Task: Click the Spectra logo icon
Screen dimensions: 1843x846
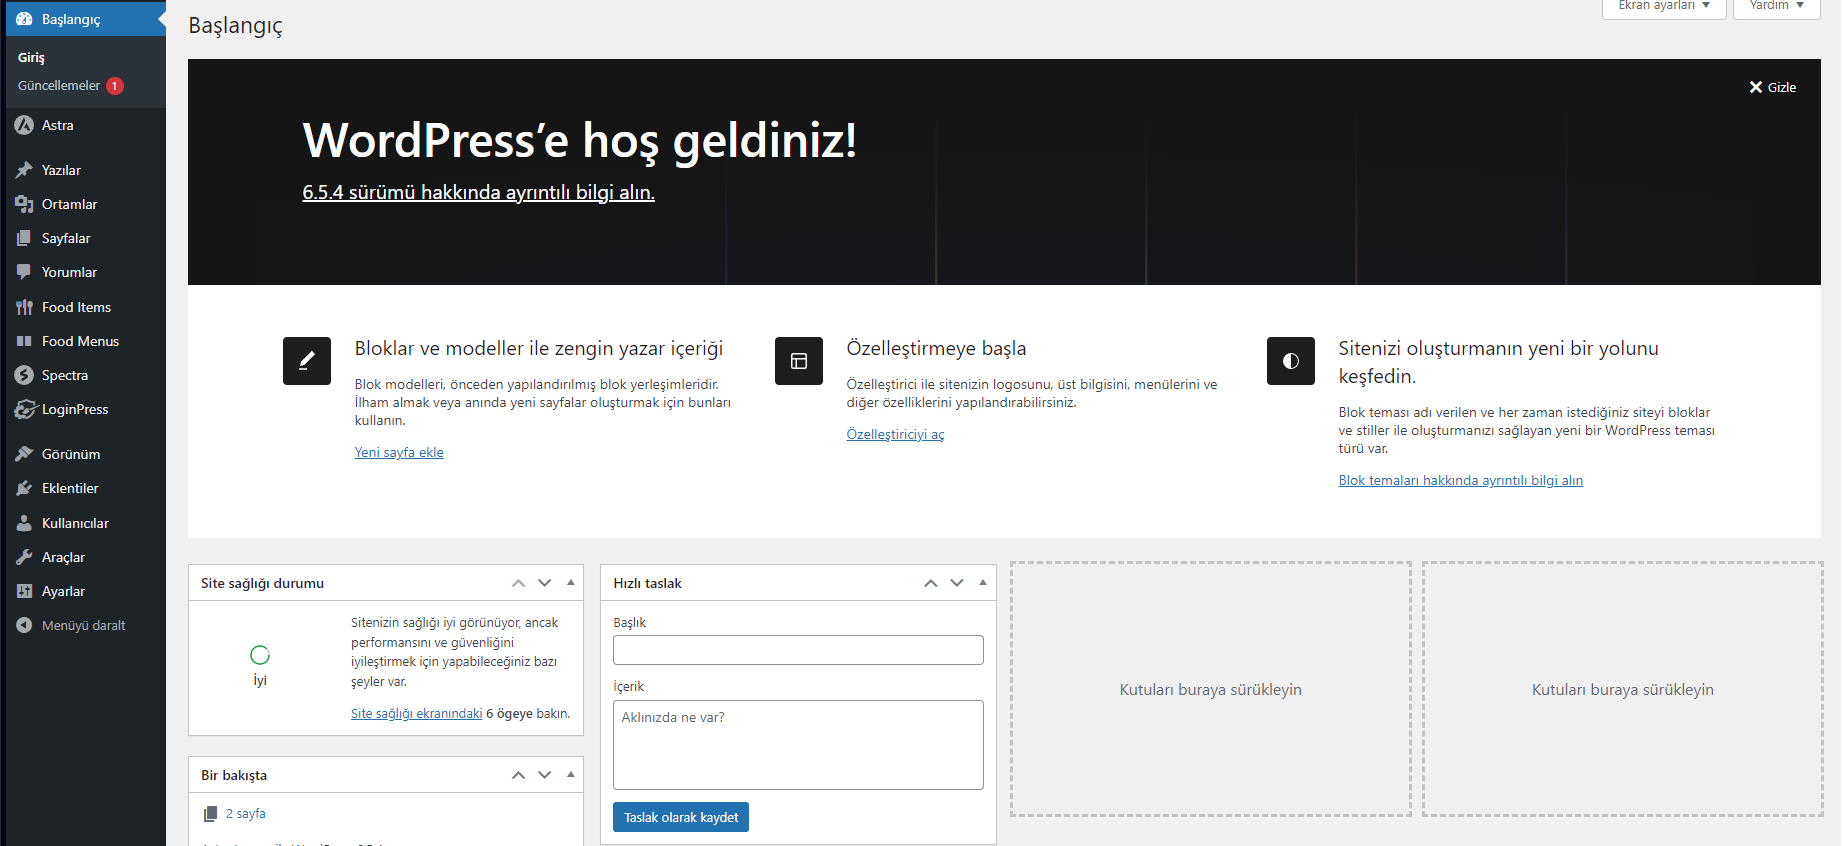Action: tap(24, 375)
